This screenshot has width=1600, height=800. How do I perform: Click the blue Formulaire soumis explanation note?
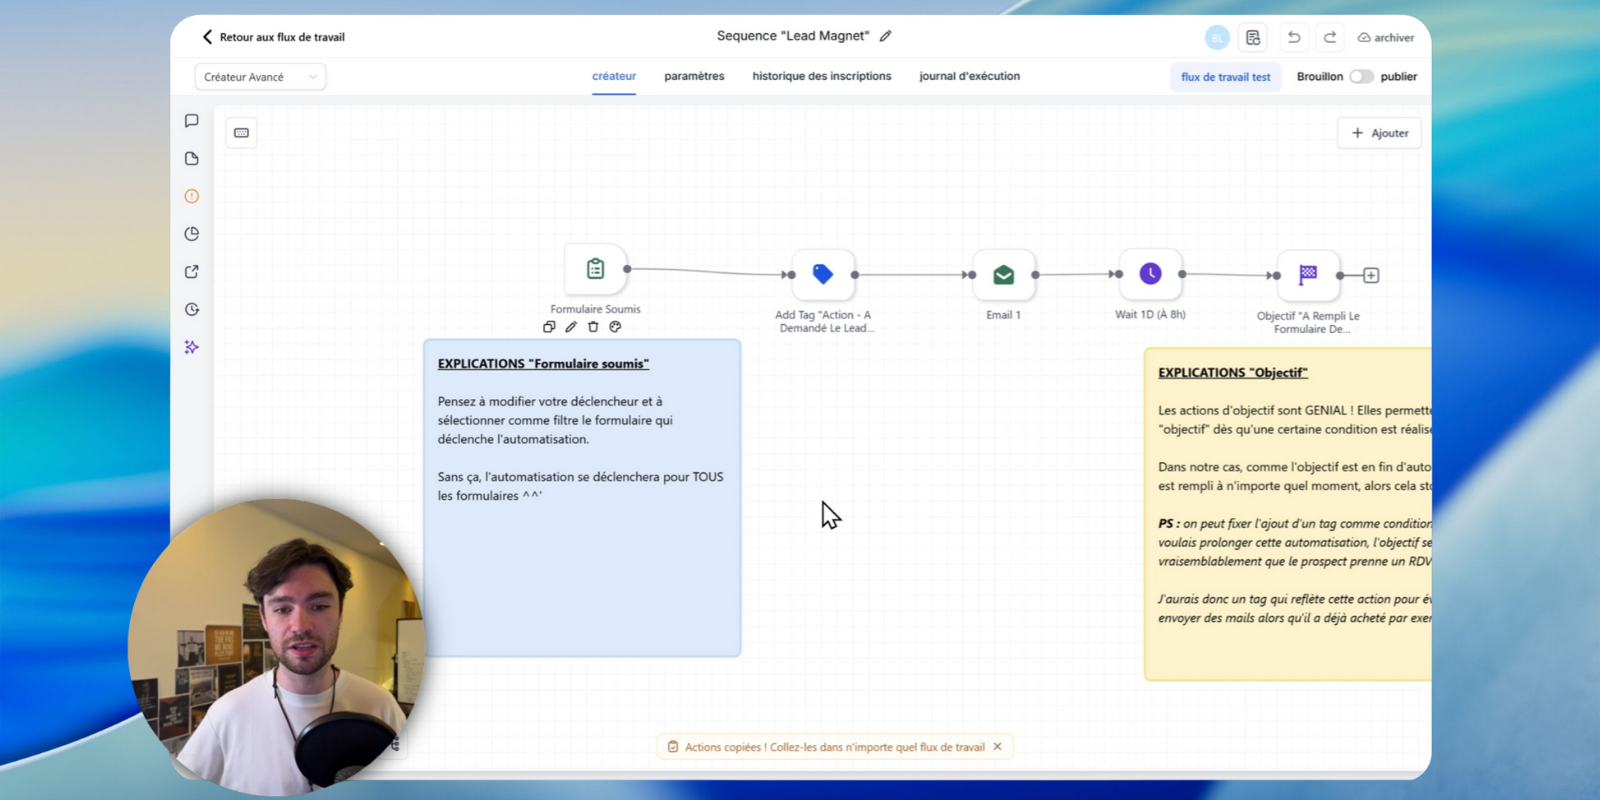click(582, 498)
